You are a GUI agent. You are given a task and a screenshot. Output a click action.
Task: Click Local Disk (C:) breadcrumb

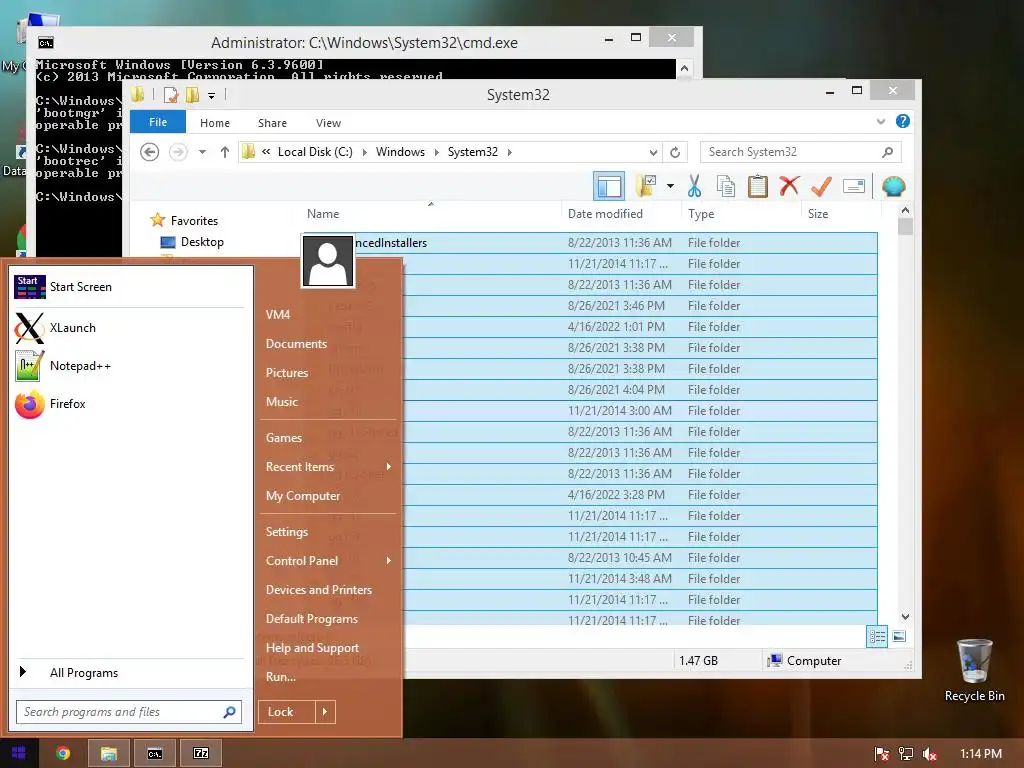click(315, 152)
